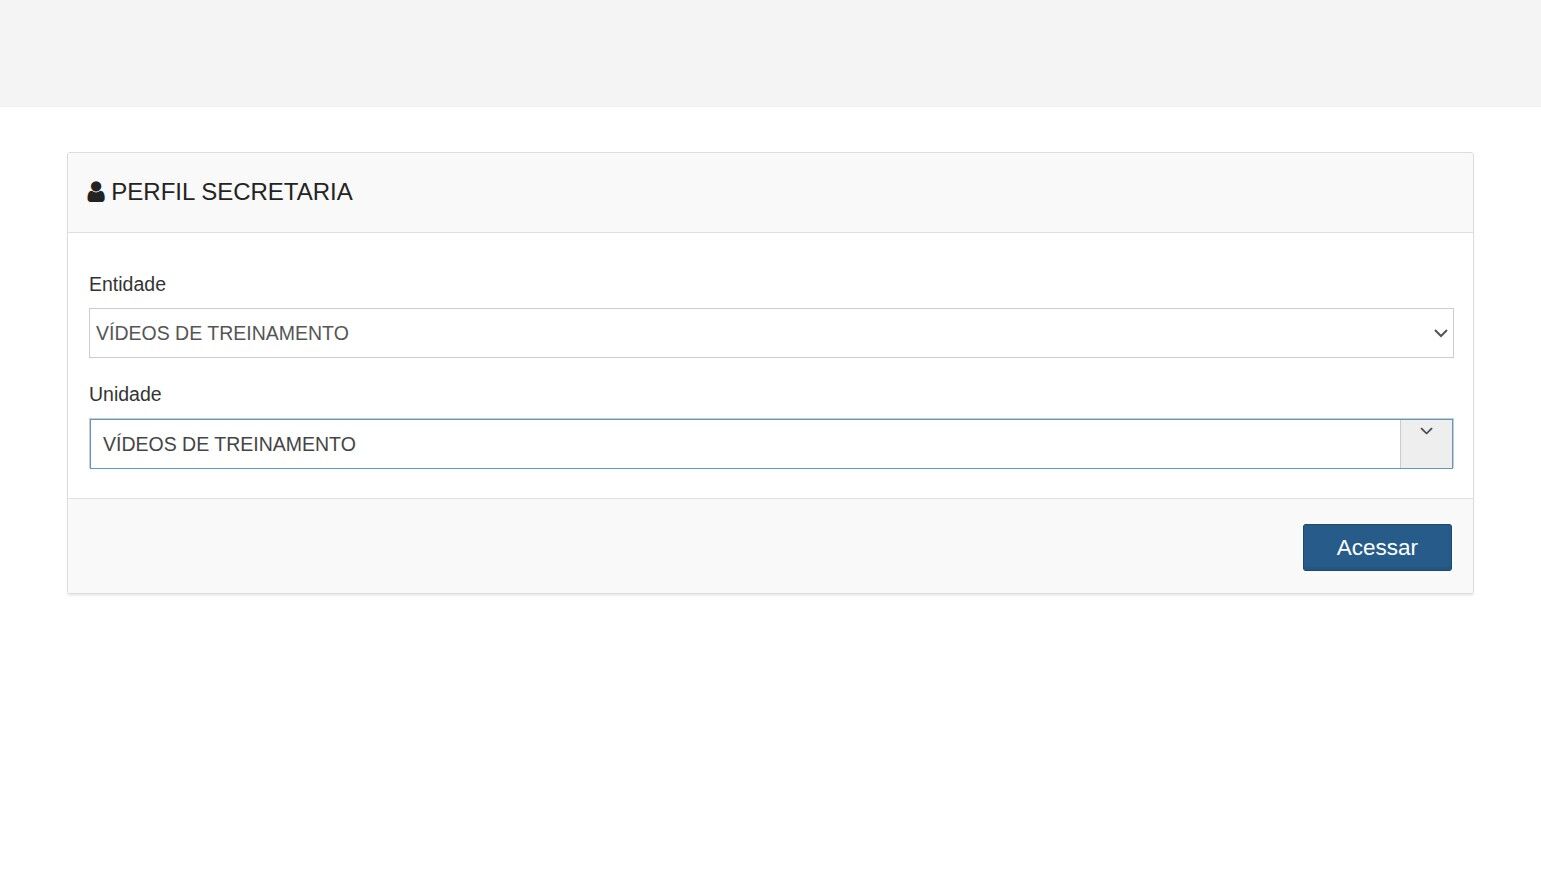
Task: Click the panel footer left of Acessar
Action: click(680, 547)
